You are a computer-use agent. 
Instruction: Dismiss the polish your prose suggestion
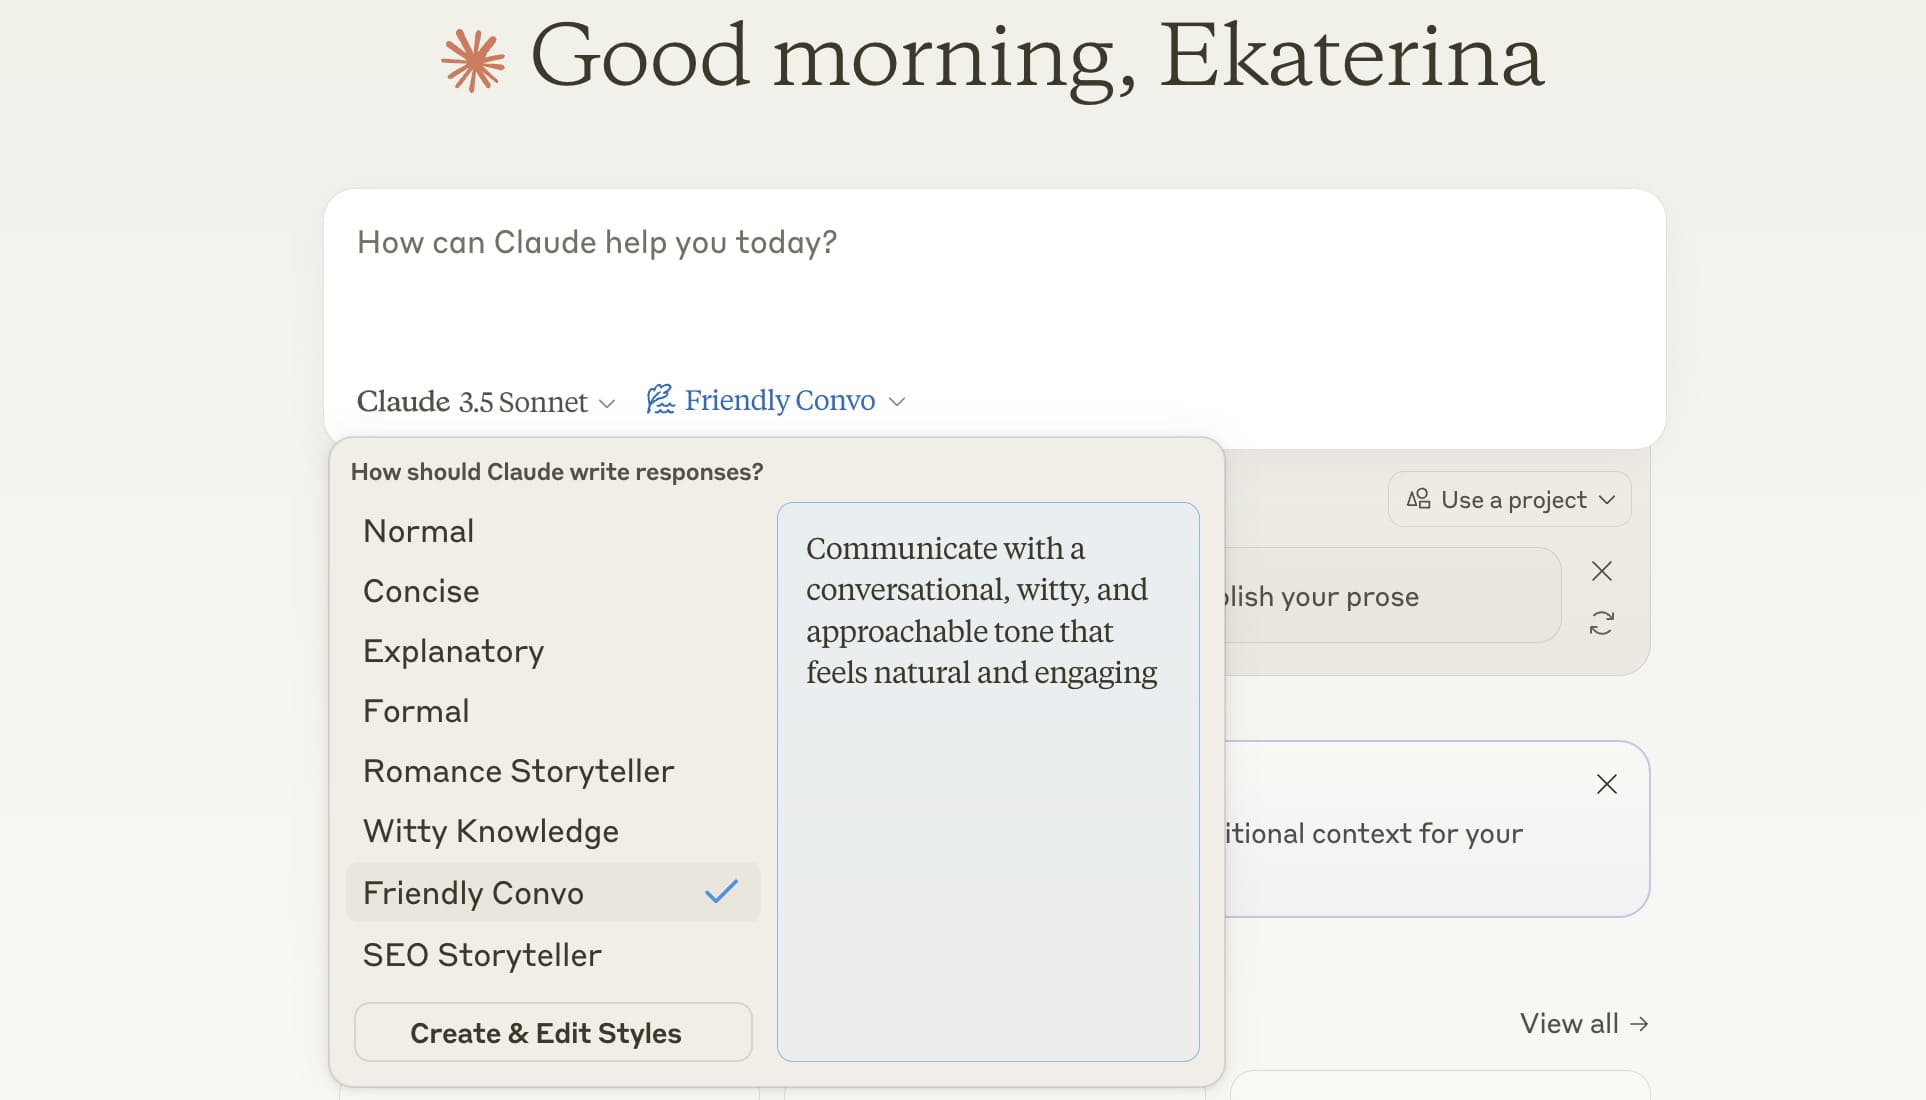(x=1601, y=571)
